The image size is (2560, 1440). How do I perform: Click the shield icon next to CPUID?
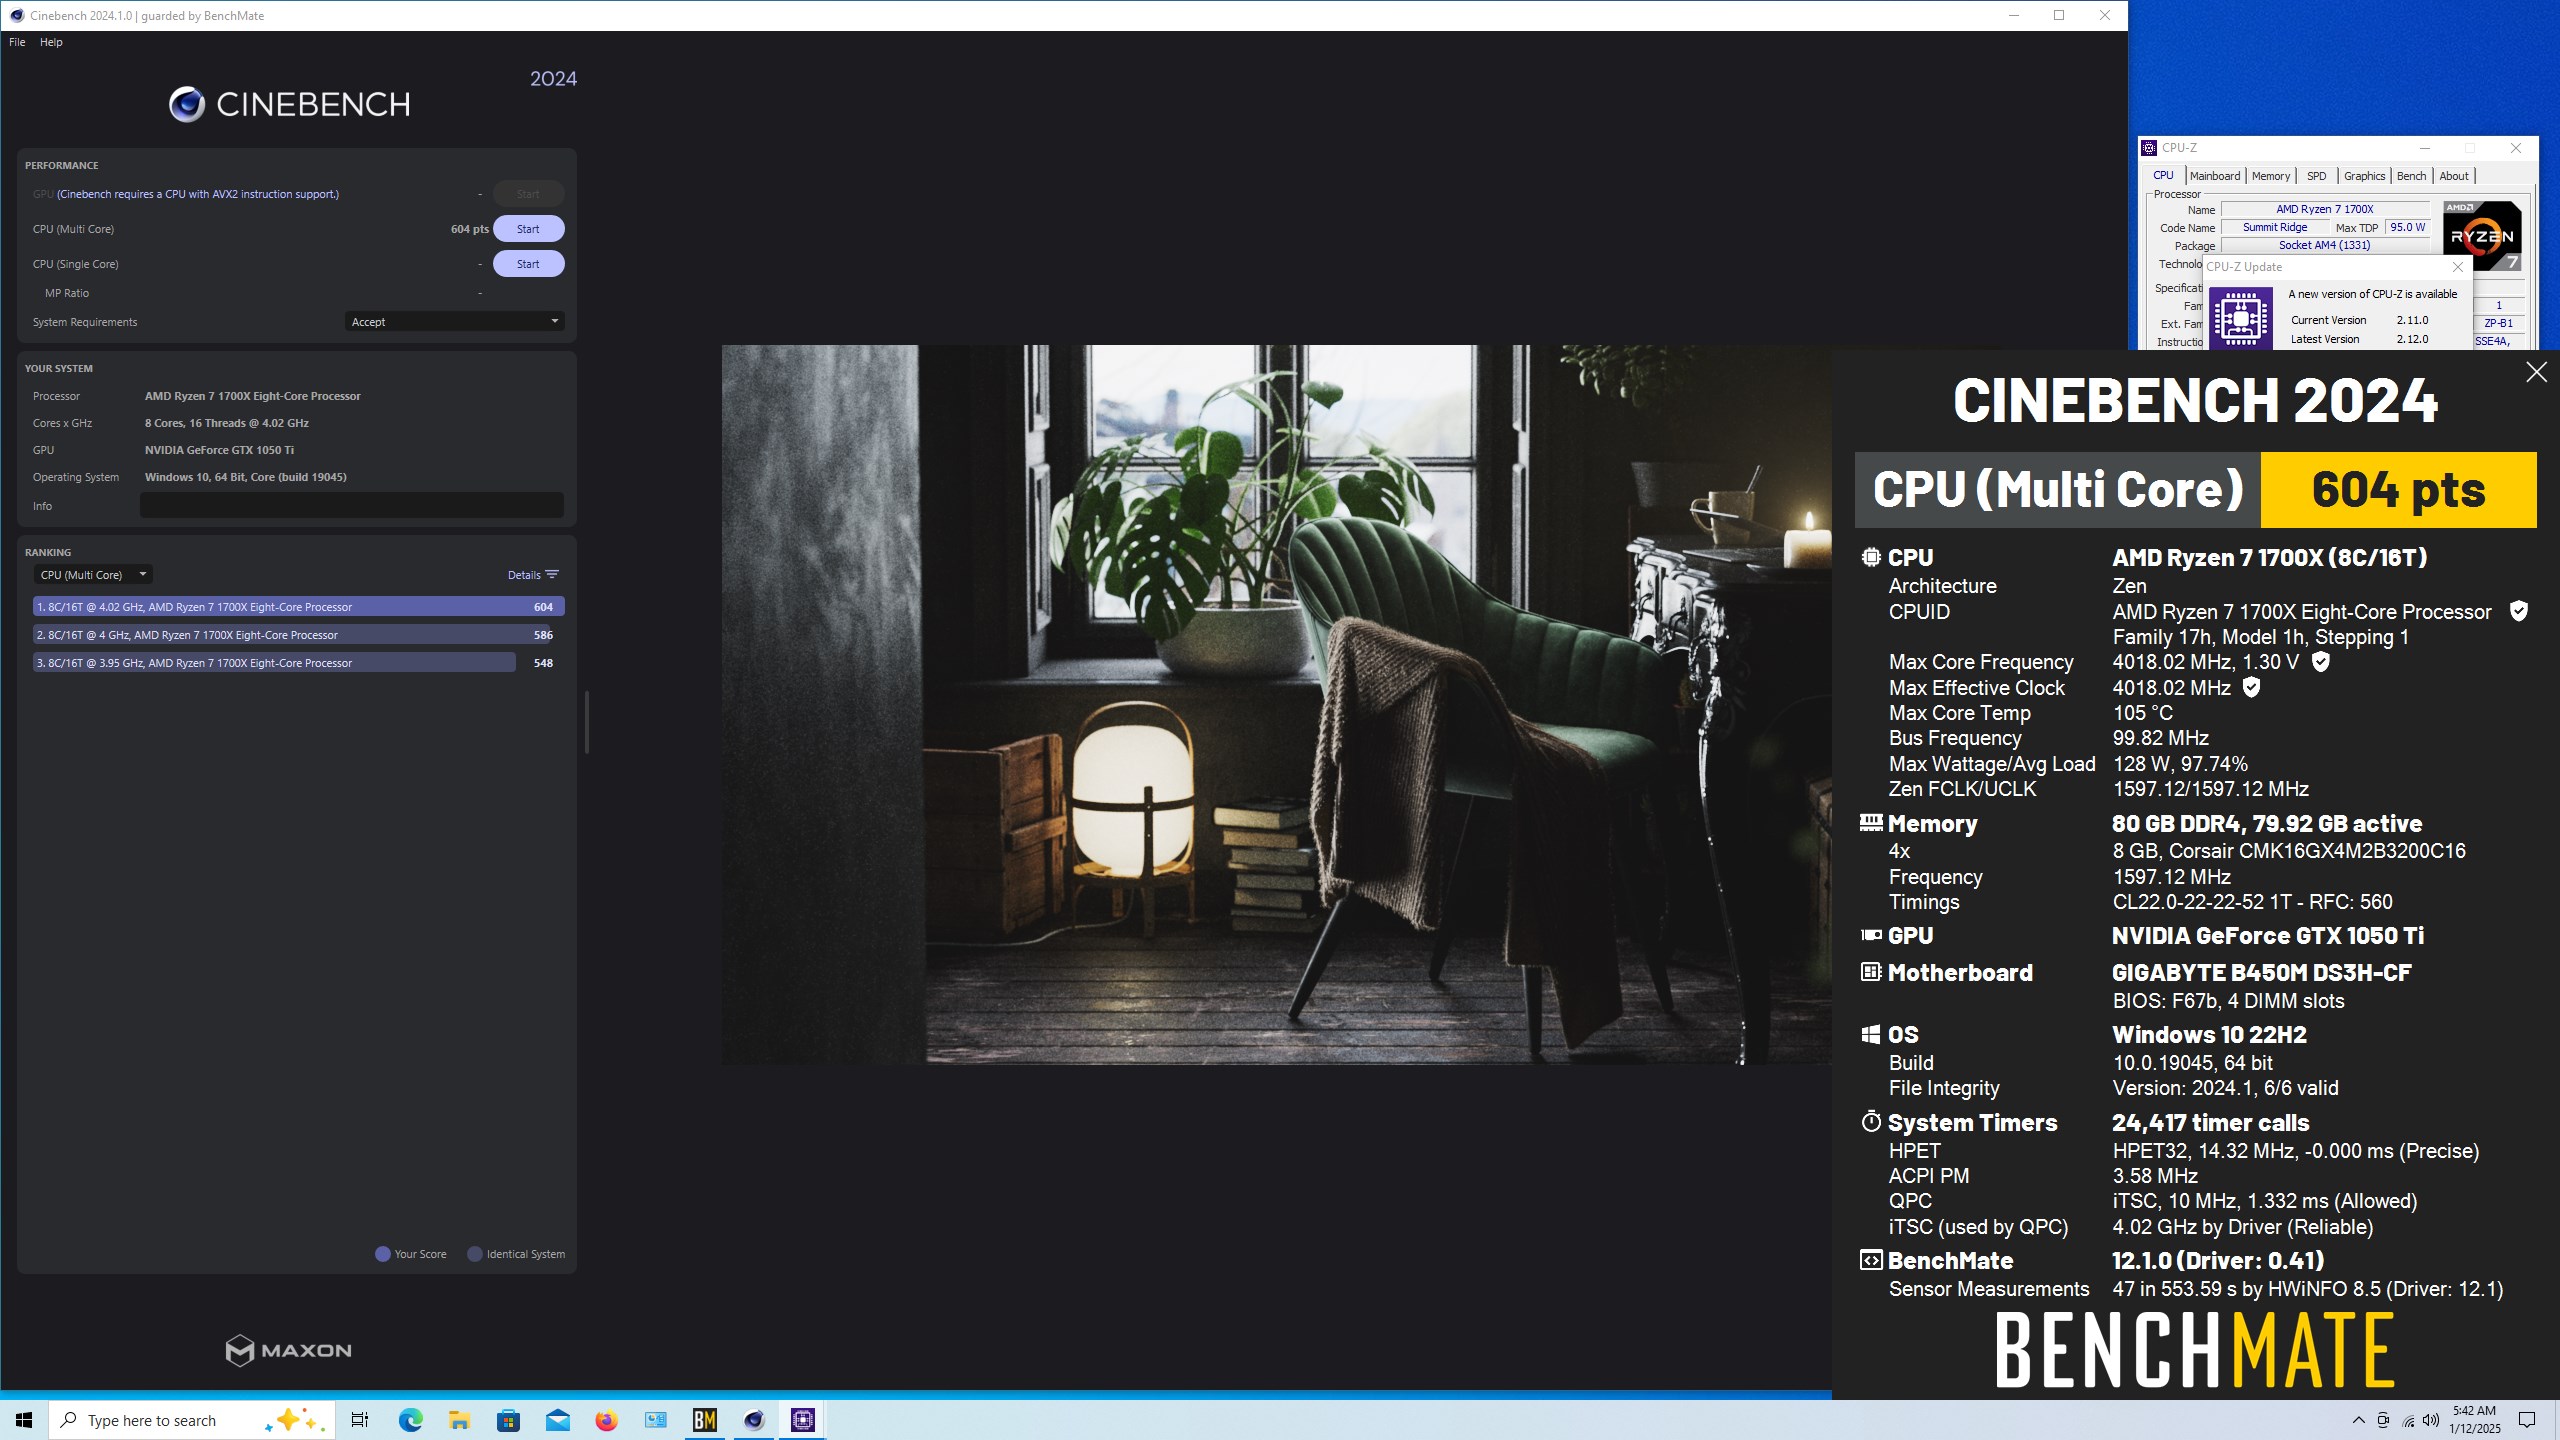coord(2519,611)
